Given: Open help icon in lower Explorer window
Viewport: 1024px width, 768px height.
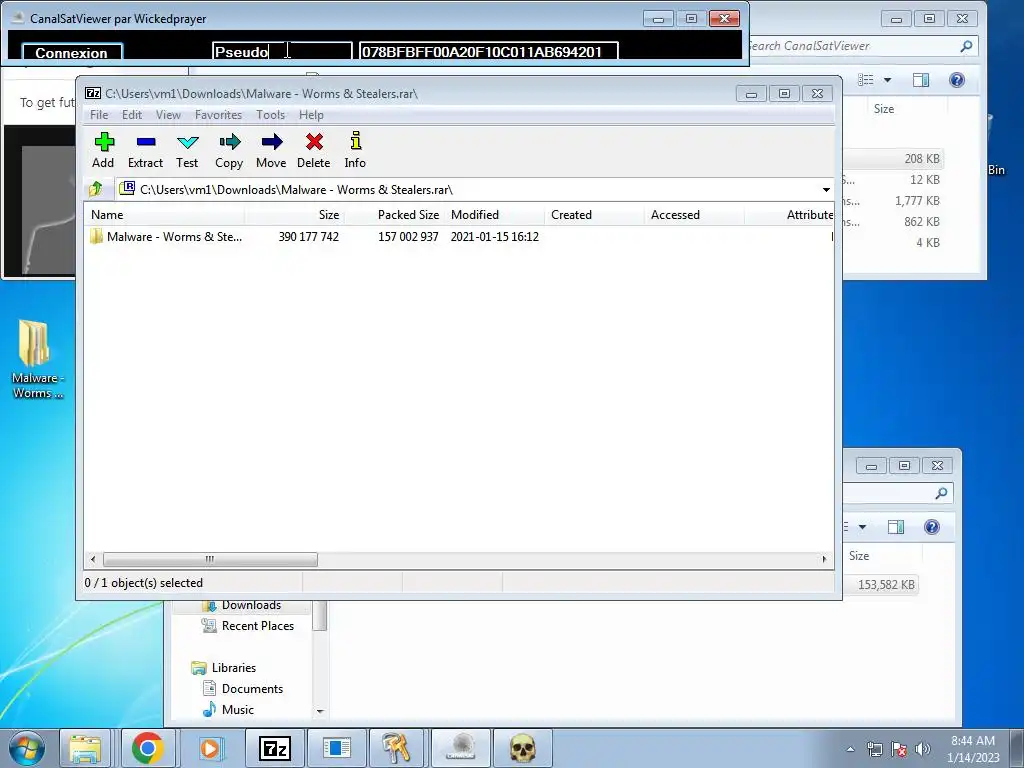Looking at the screenshot, I should pos(932,527).
